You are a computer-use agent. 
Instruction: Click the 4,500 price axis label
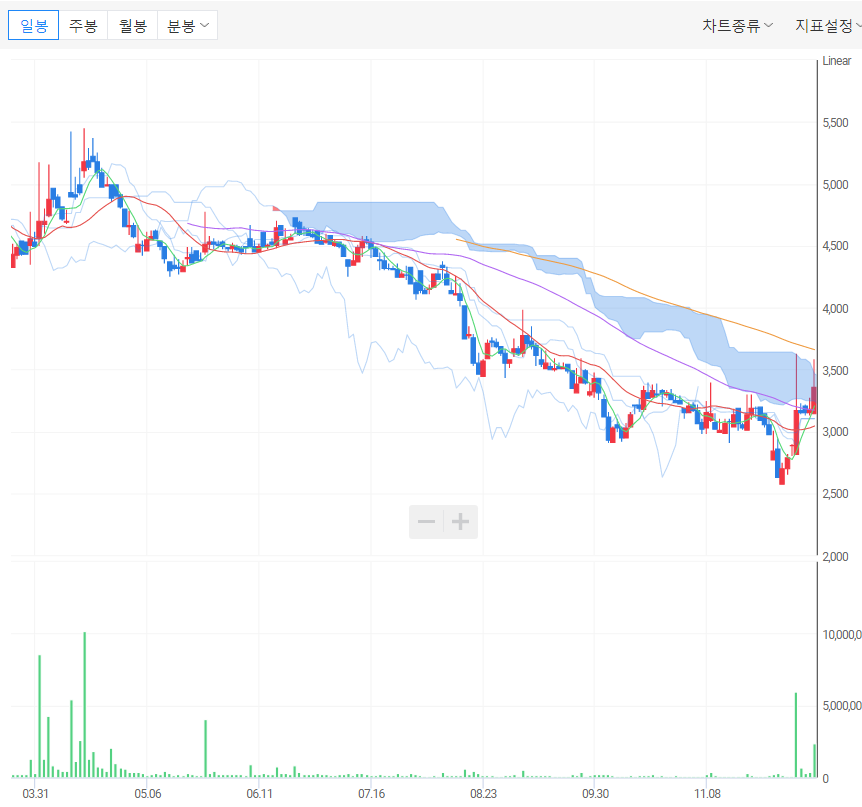[x=836, y=246]
